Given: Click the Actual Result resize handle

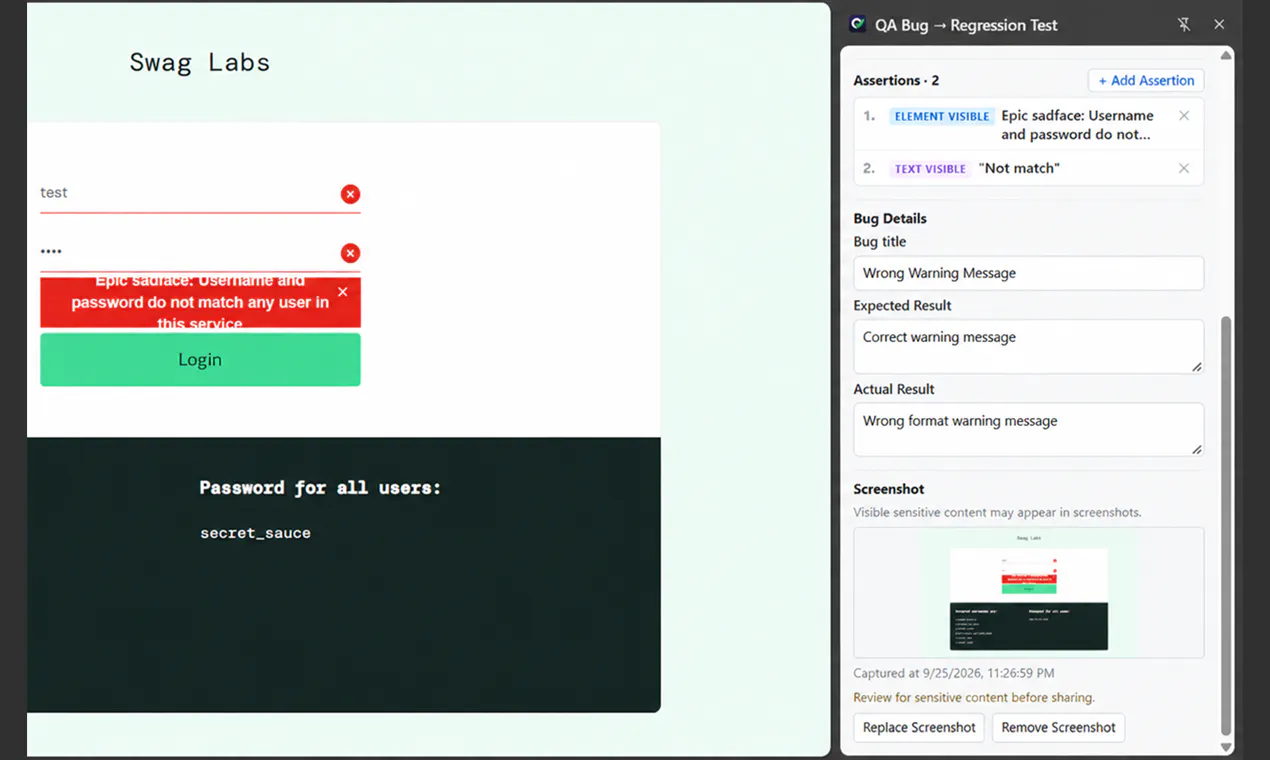Looking at the screenshot, I should pyautogui.click(x=1196, y=450).
